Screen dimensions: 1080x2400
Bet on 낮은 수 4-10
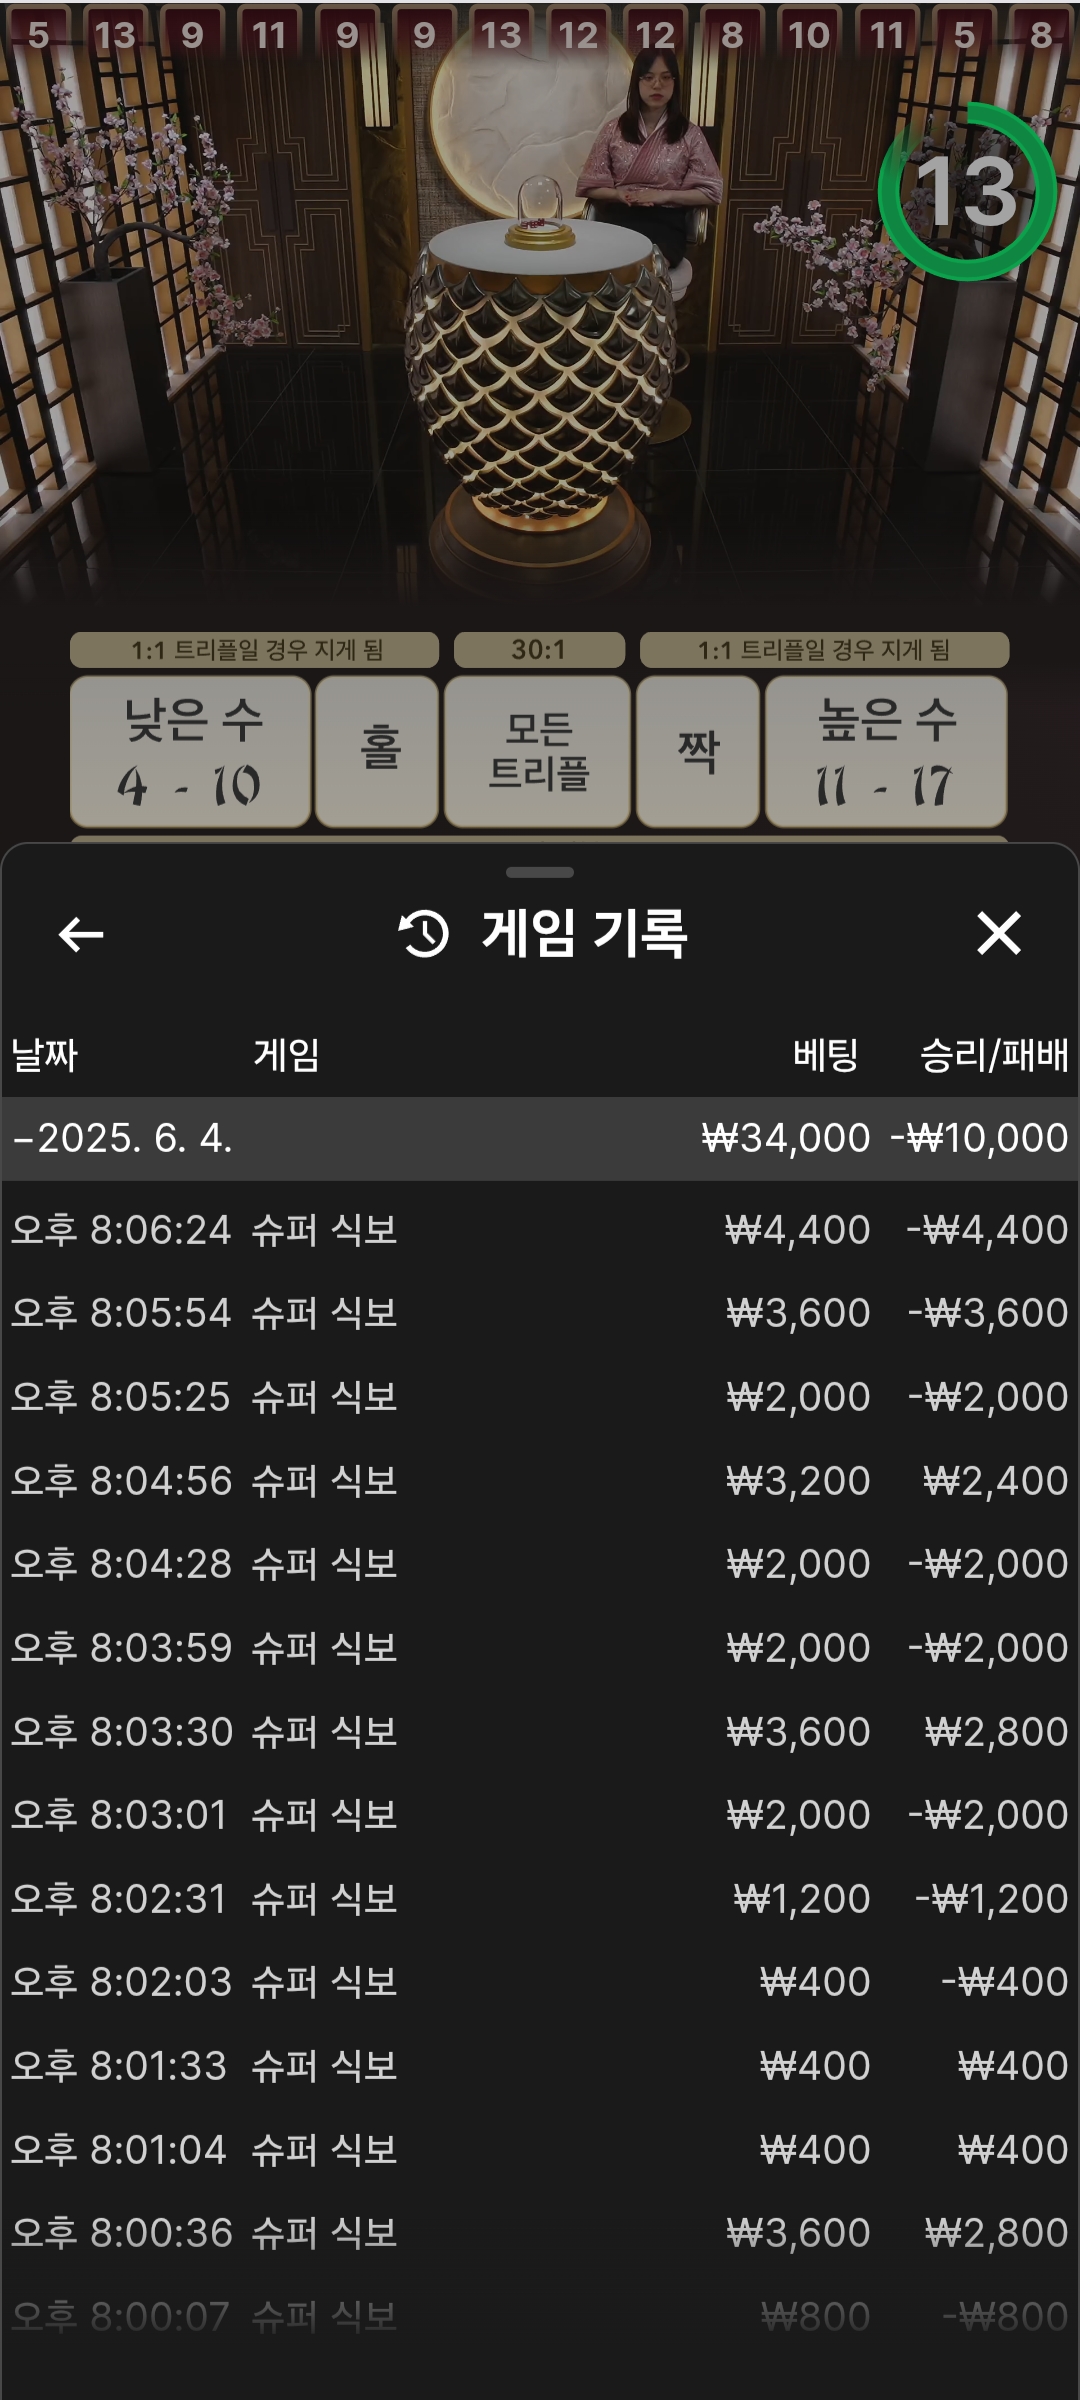pos(190,752)
